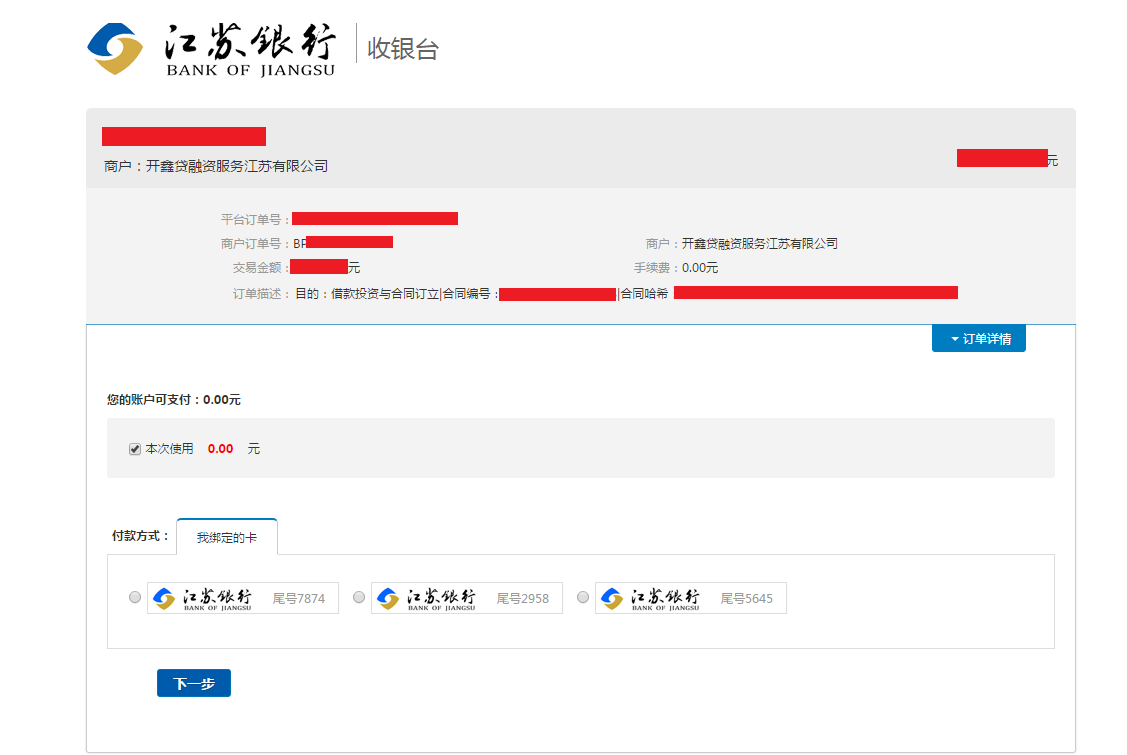Click the 手续费 0.00元 fee text
The image size is (1127, 755).
point(676,268)
